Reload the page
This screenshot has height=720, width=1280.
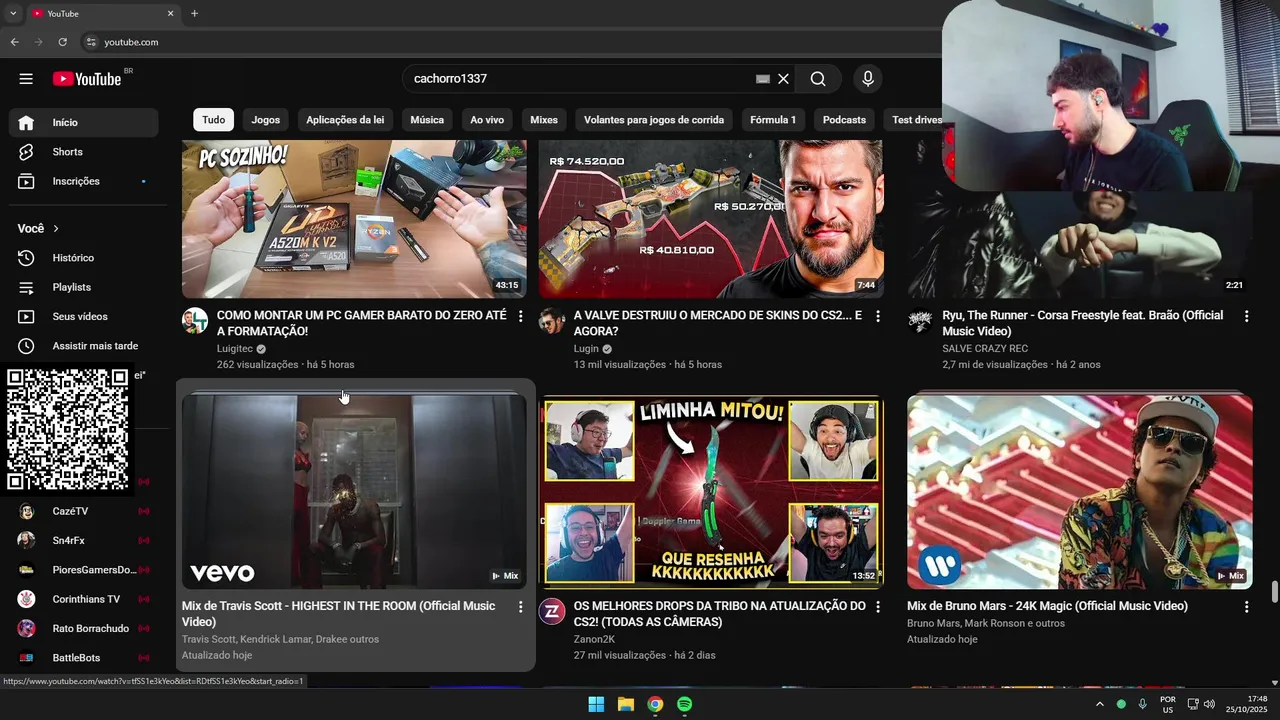tap(62, 42)
